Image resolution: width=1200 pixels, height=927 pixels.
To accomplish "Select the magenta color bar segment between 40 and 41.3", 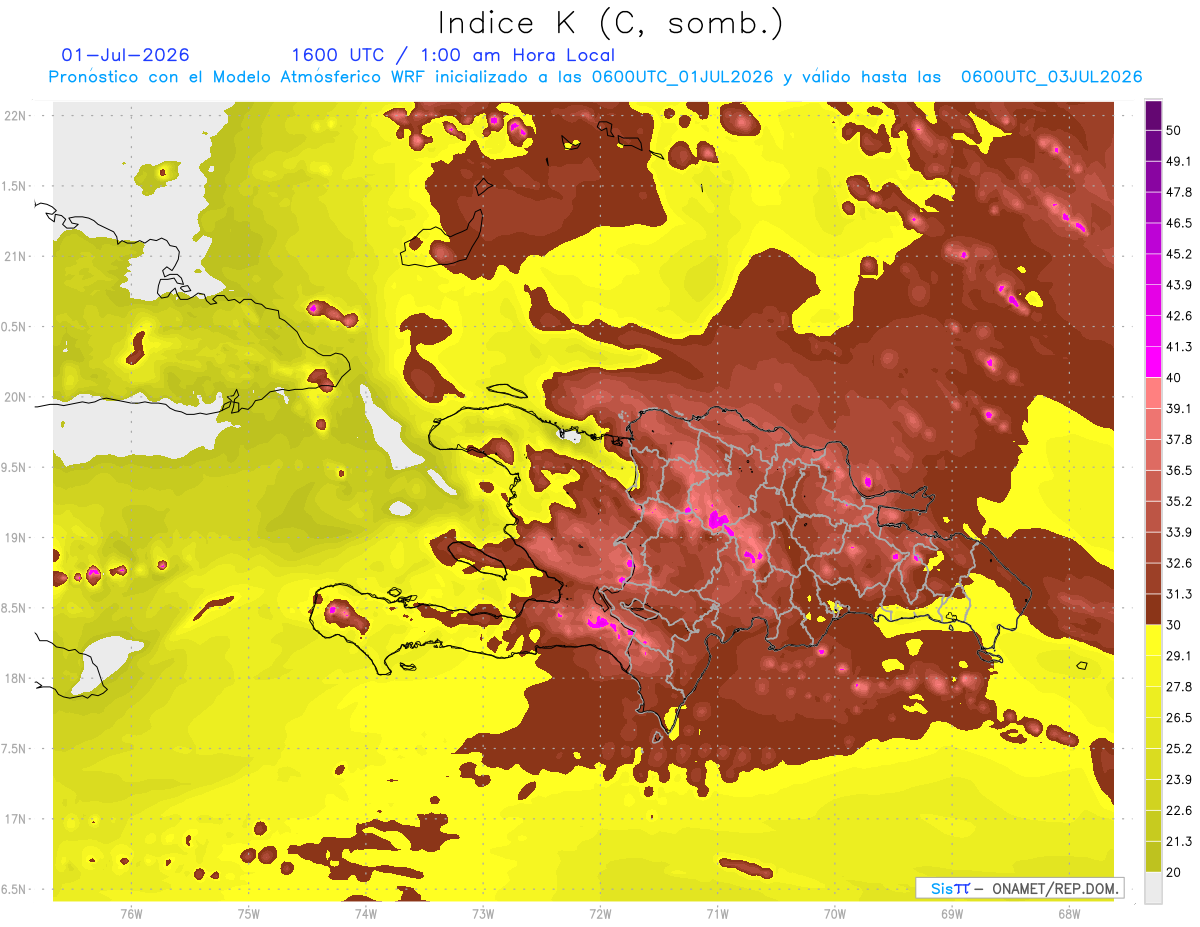I will (1153, 363).
